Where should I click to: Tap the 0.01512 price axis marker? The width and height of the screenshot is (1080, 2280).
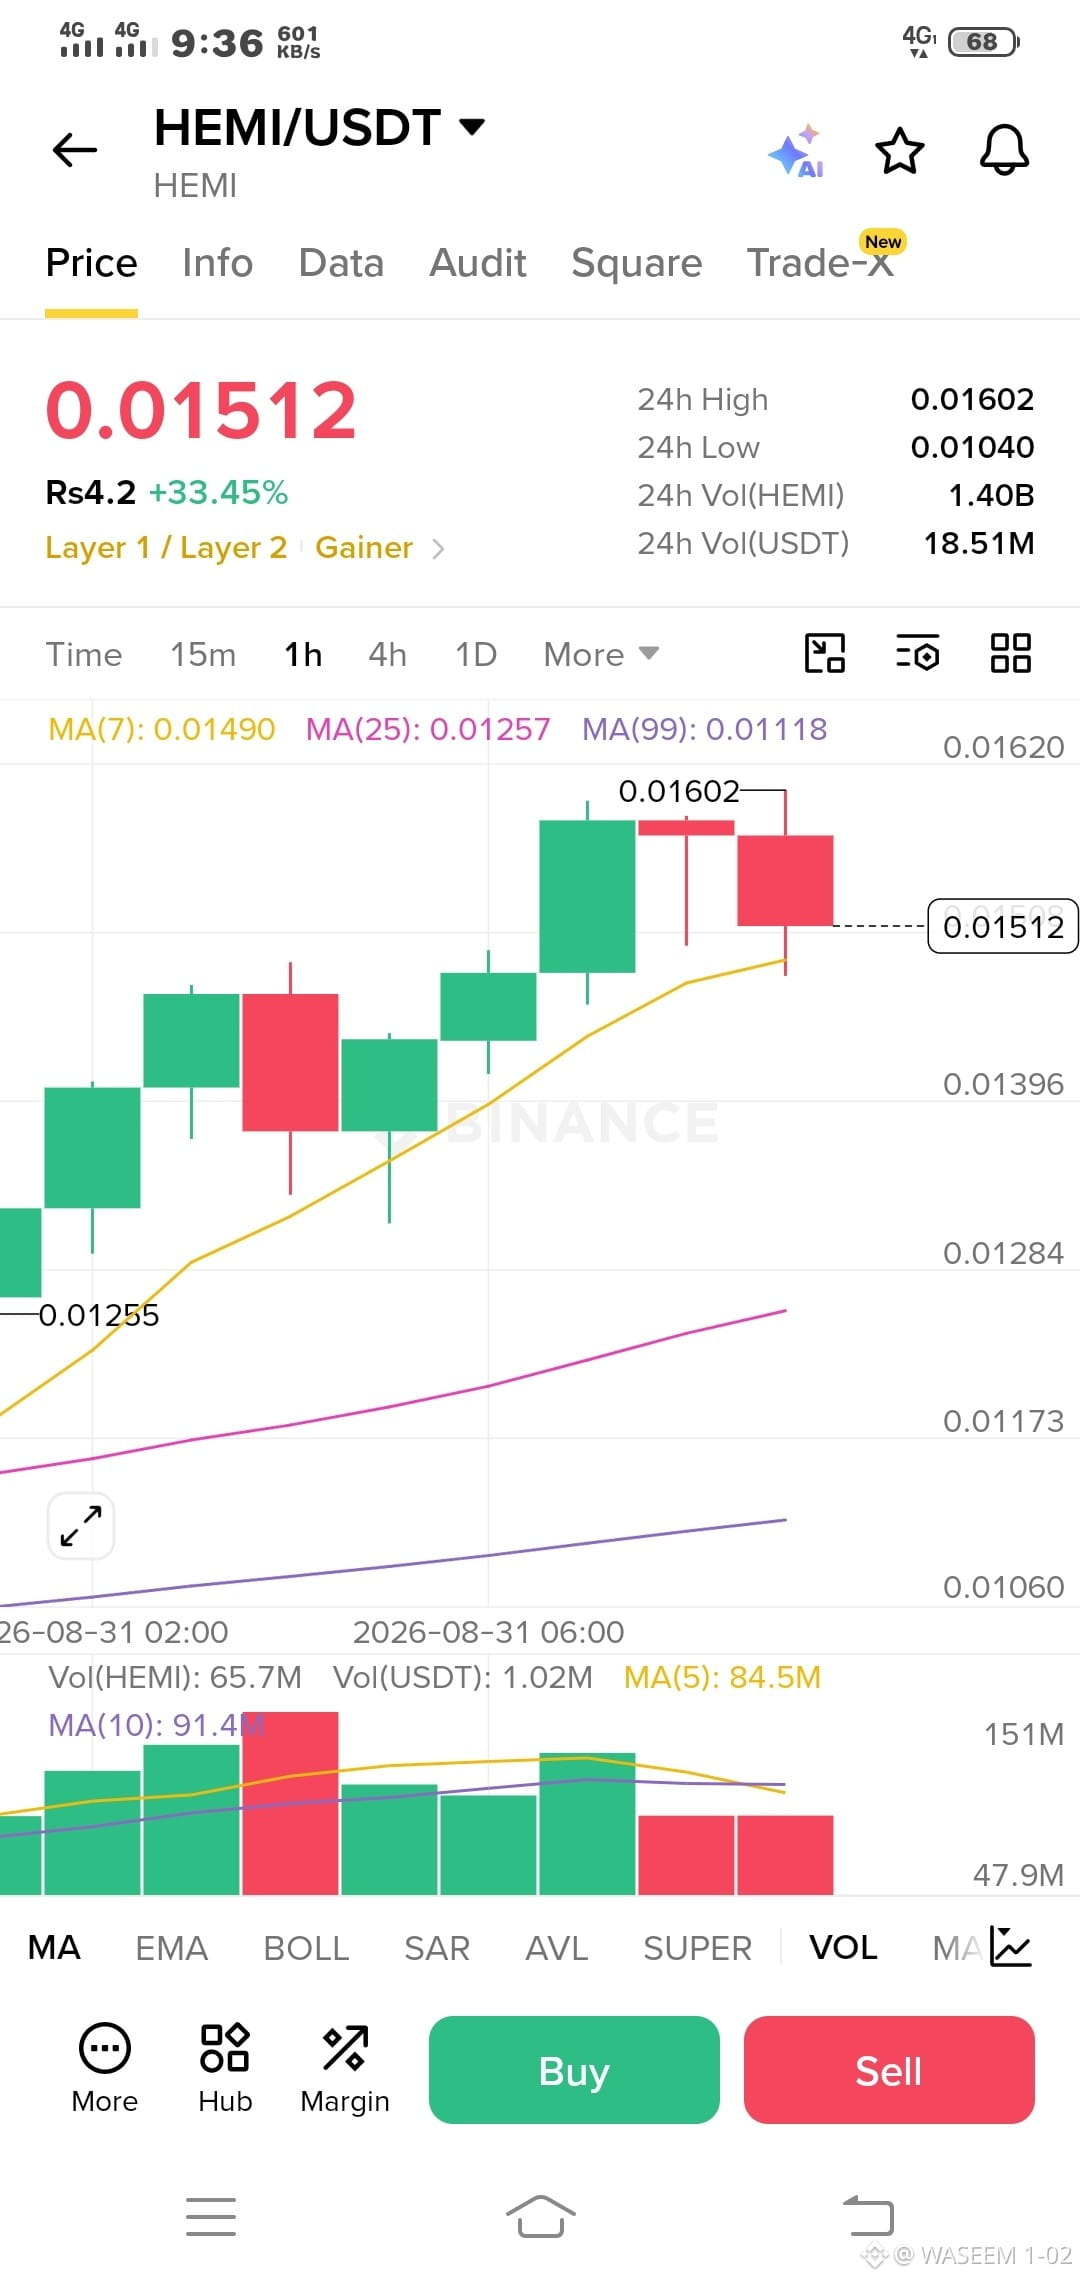(1003, 926)
